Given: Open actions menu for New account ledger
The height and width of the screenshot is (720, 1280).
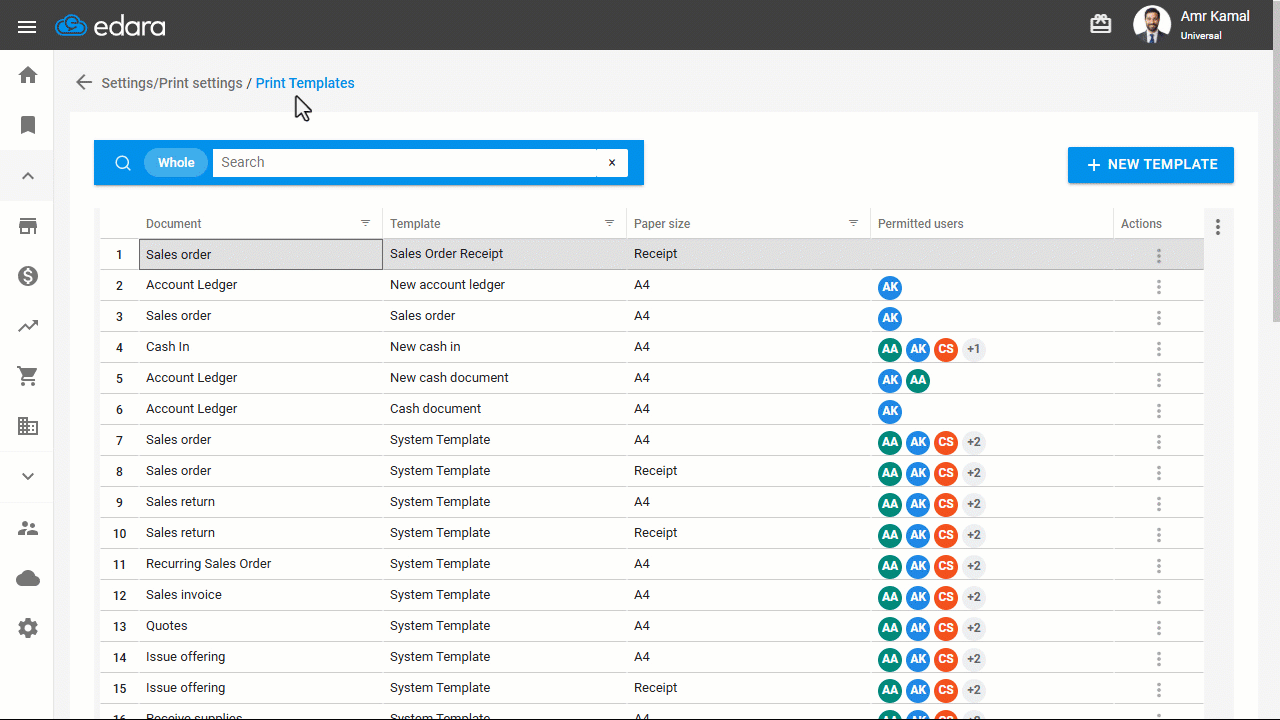Looking at the screenshot, I should [1159, 287].
